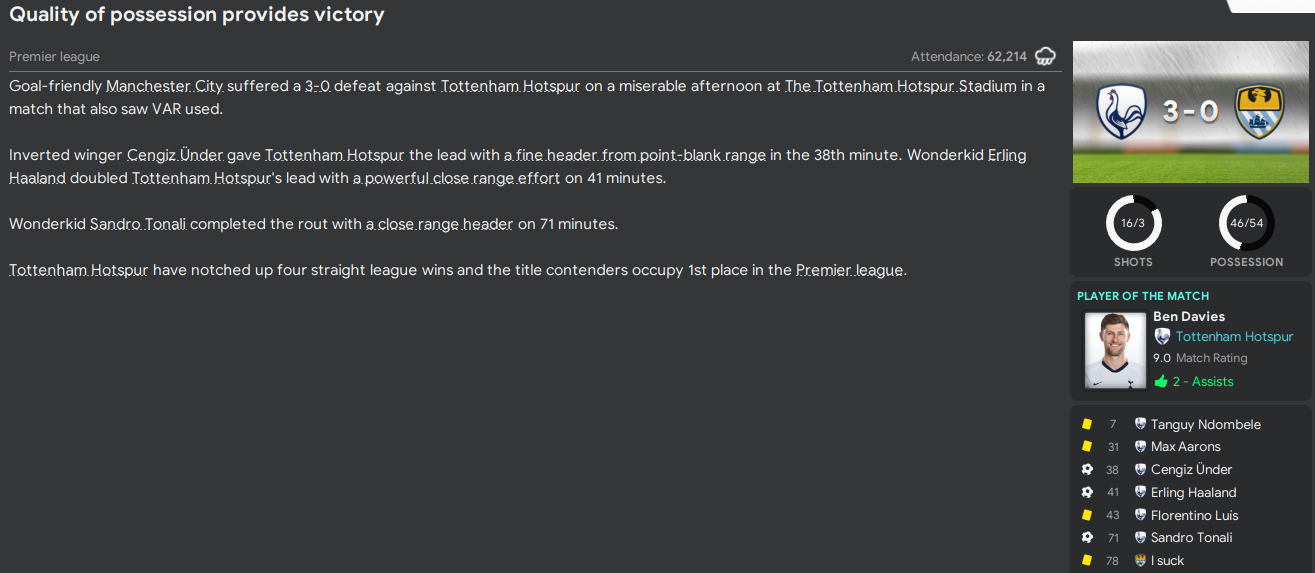Open Ben Davies' player photo
Image resolution: width=1315 pixels, height=573 pixels.
(1116, 350)
